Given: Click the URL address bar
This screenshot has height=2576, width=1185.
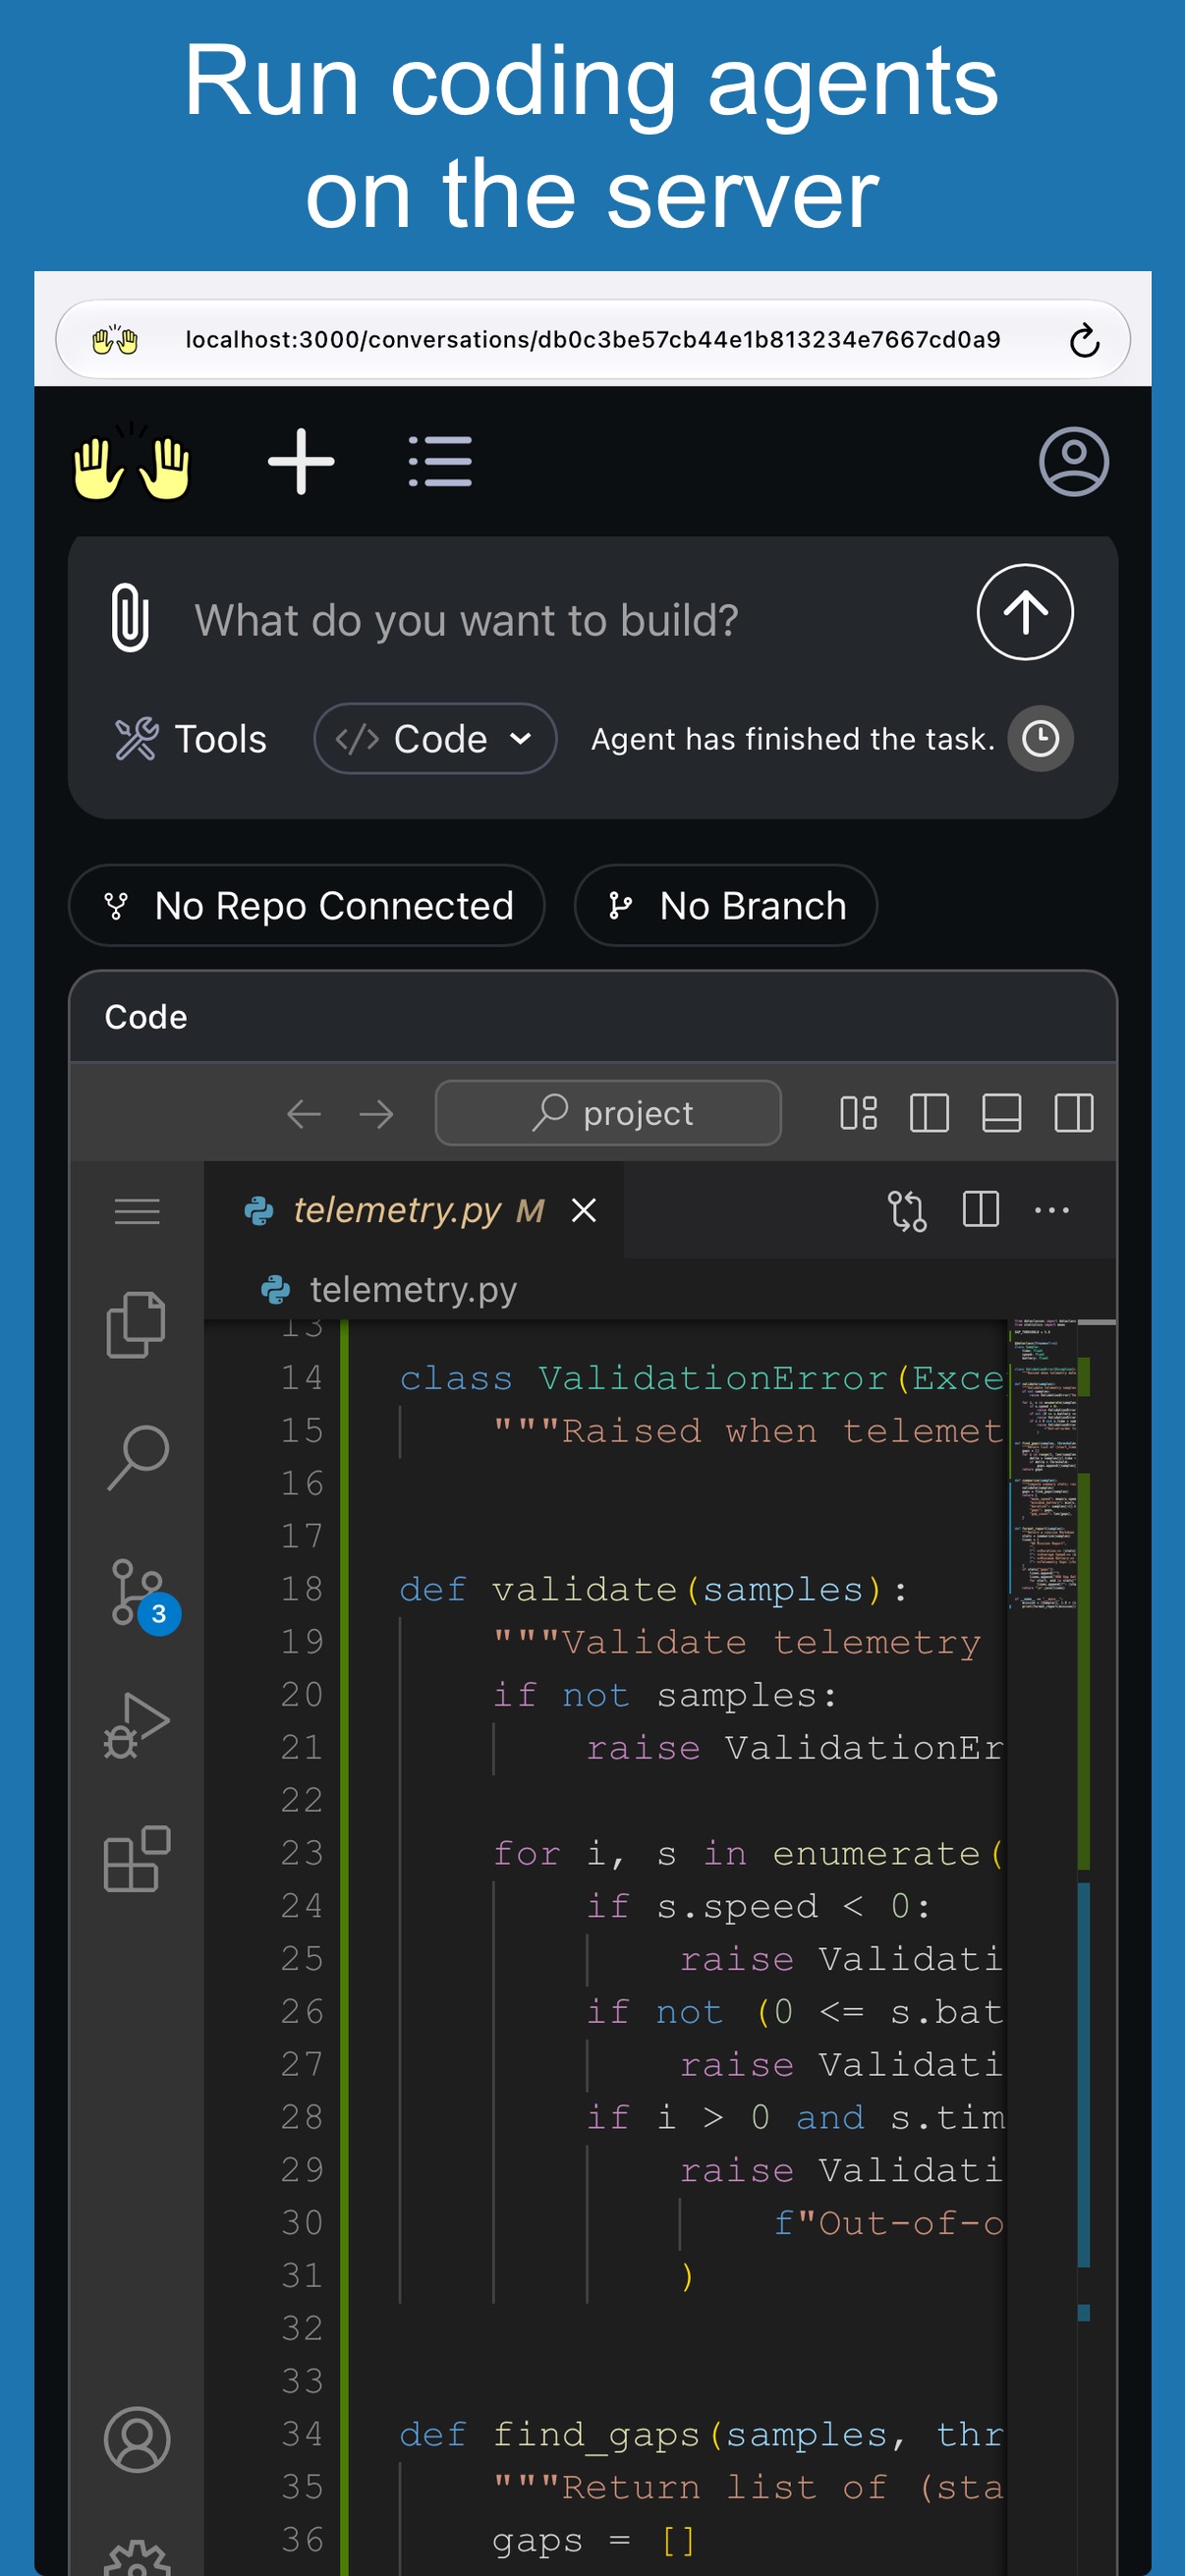Looking at the screenshot, I should 592,340.
